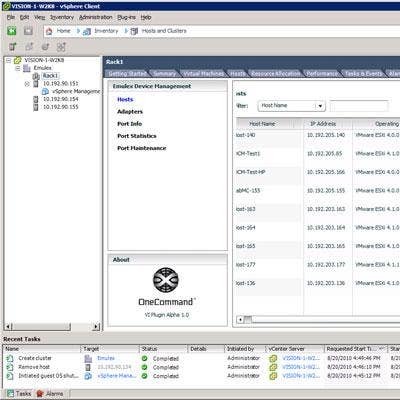Select the Rack1 cluster in tree
Screen dimensions: 400x400
tap(50, 76)
